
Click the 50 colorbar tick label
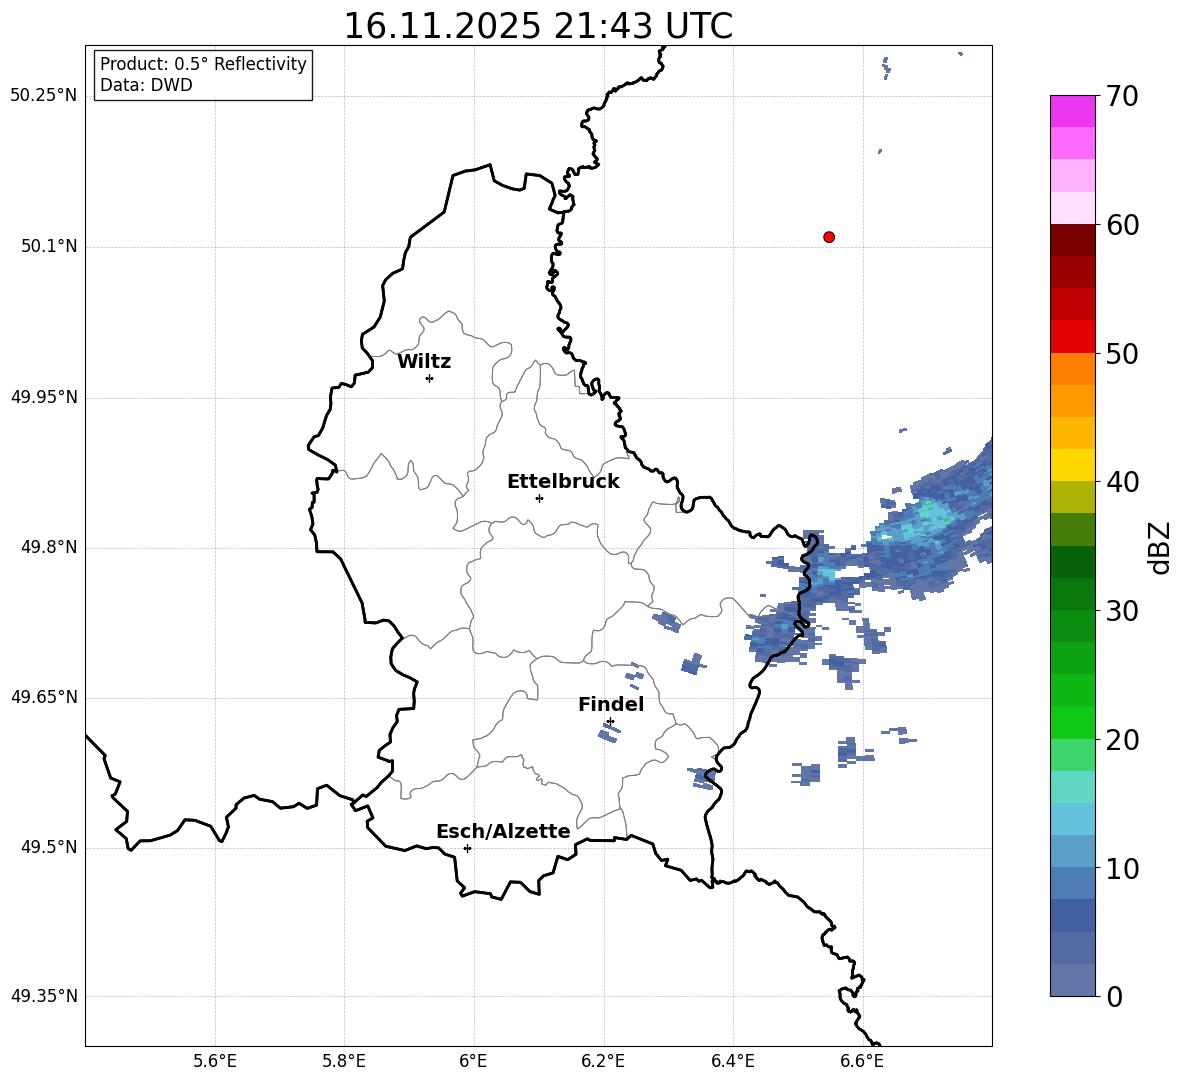tap(1122, 353)
